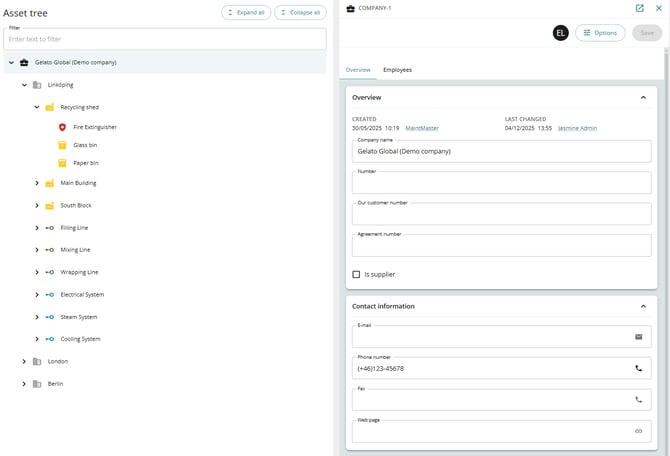Click the Expand all button

(x=245, y=13)
